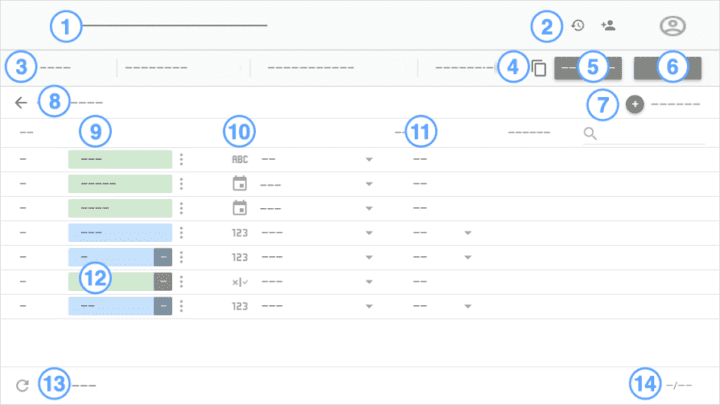720x405 pixels.
Task: Click the boolean x|✓ type icon
Action: click(240, 282)
